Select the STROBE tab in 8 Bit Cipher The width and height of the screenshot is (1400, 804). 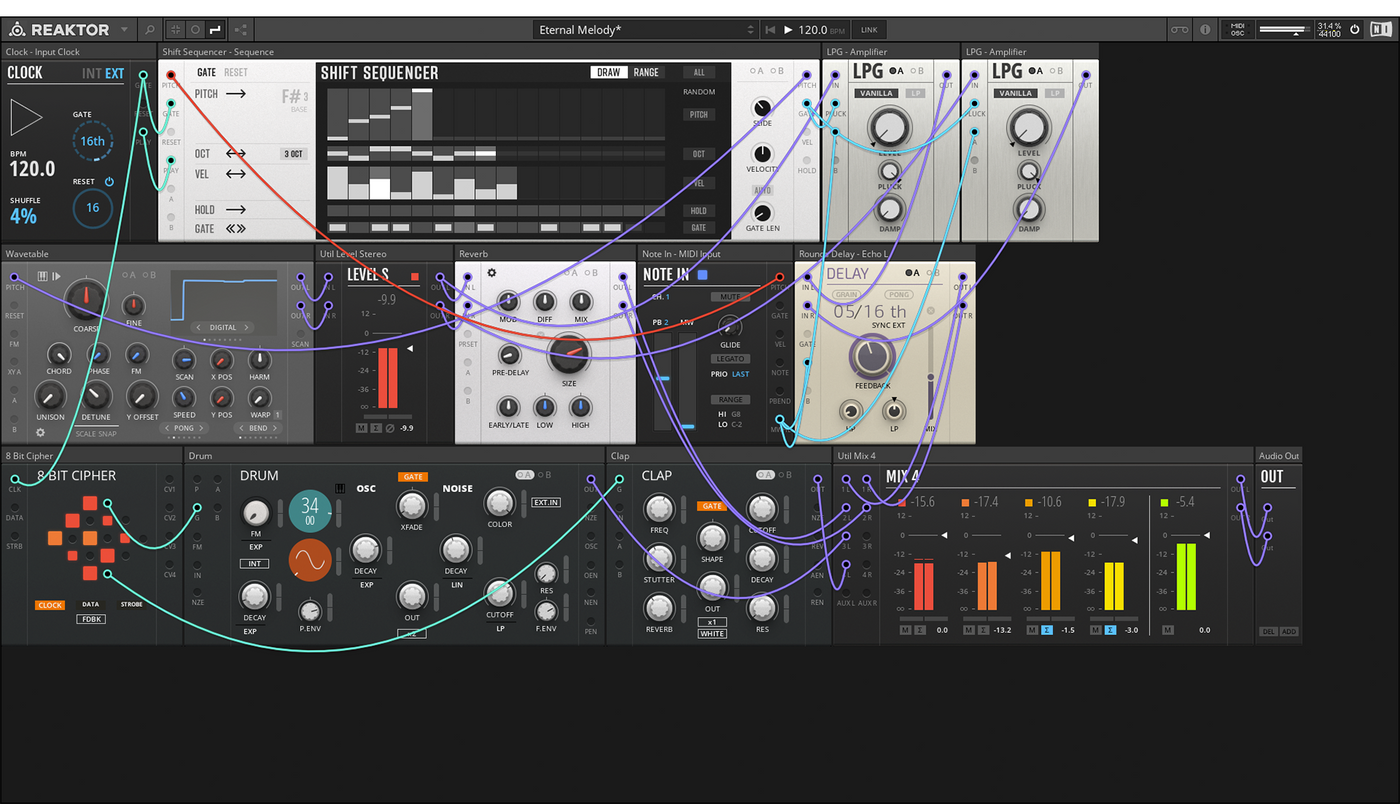click(131, 605)
